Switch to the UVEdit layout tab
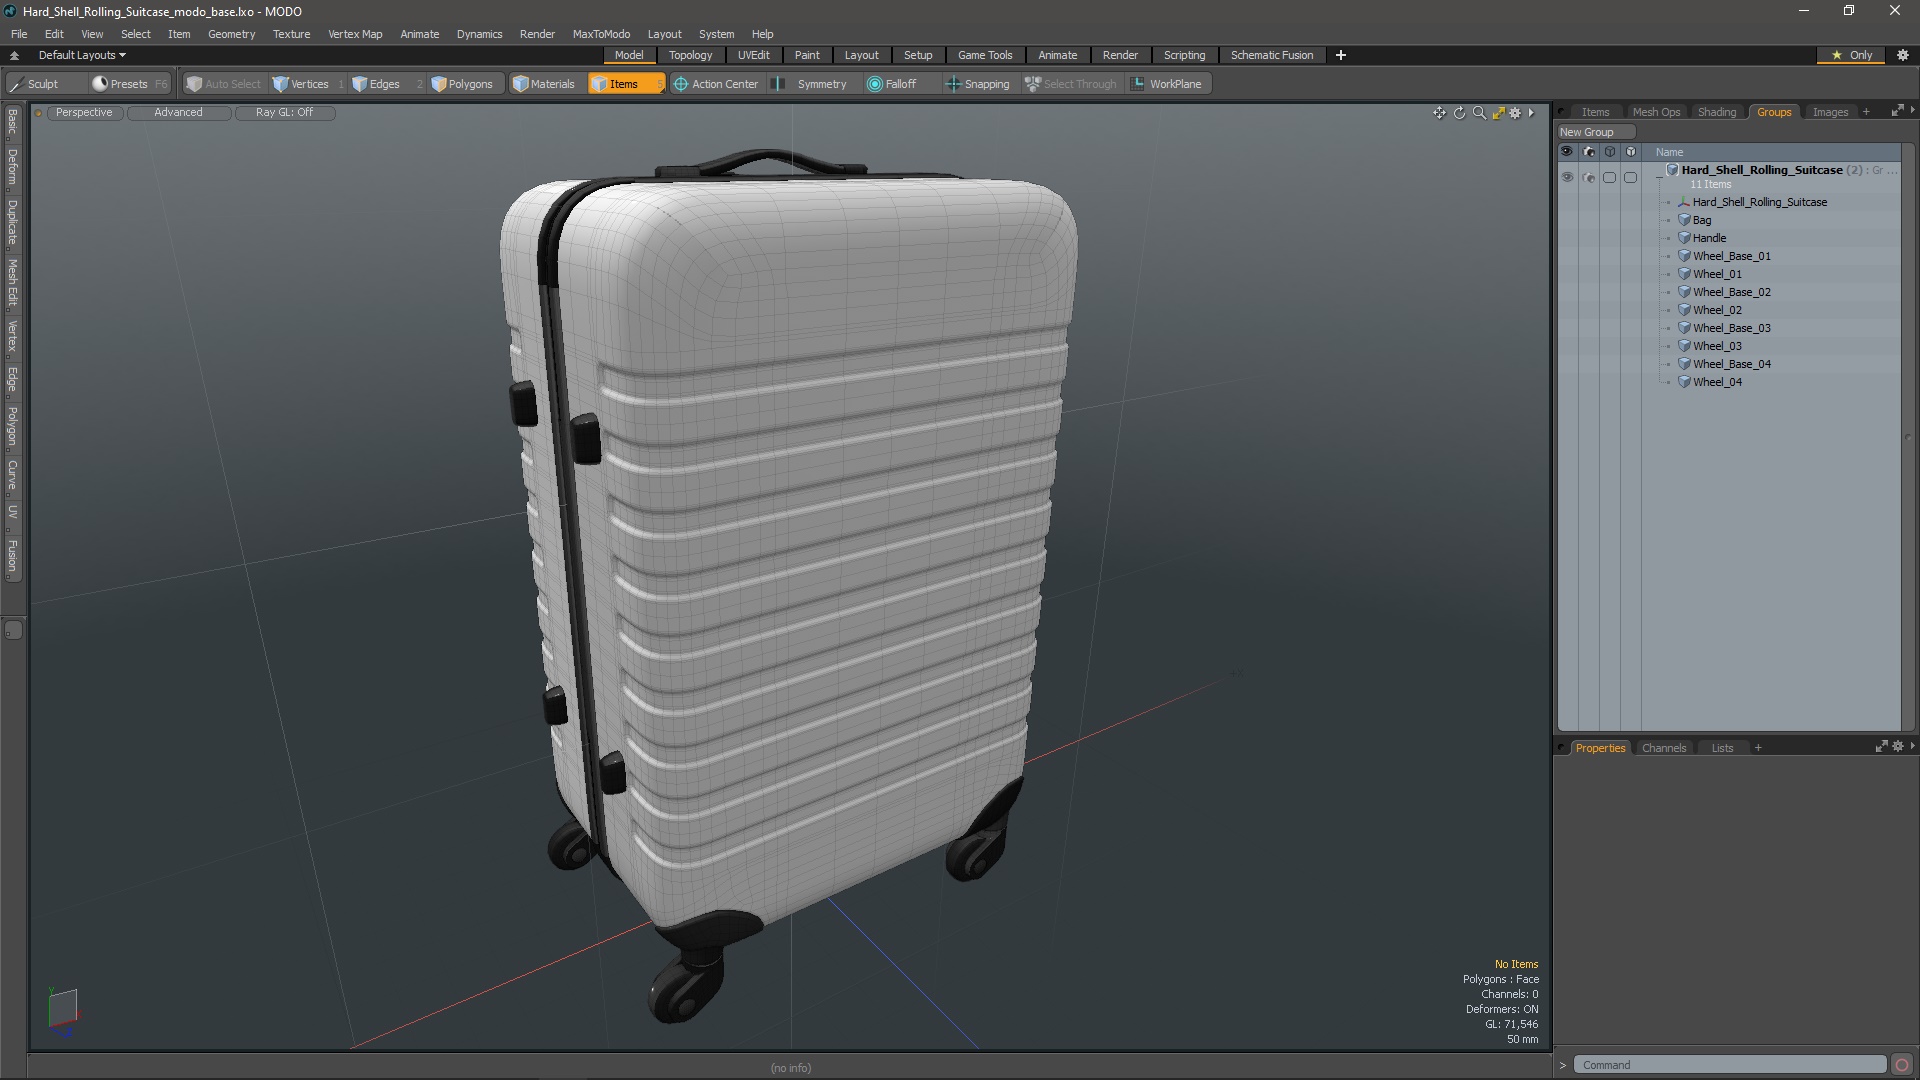 (753, 55)
